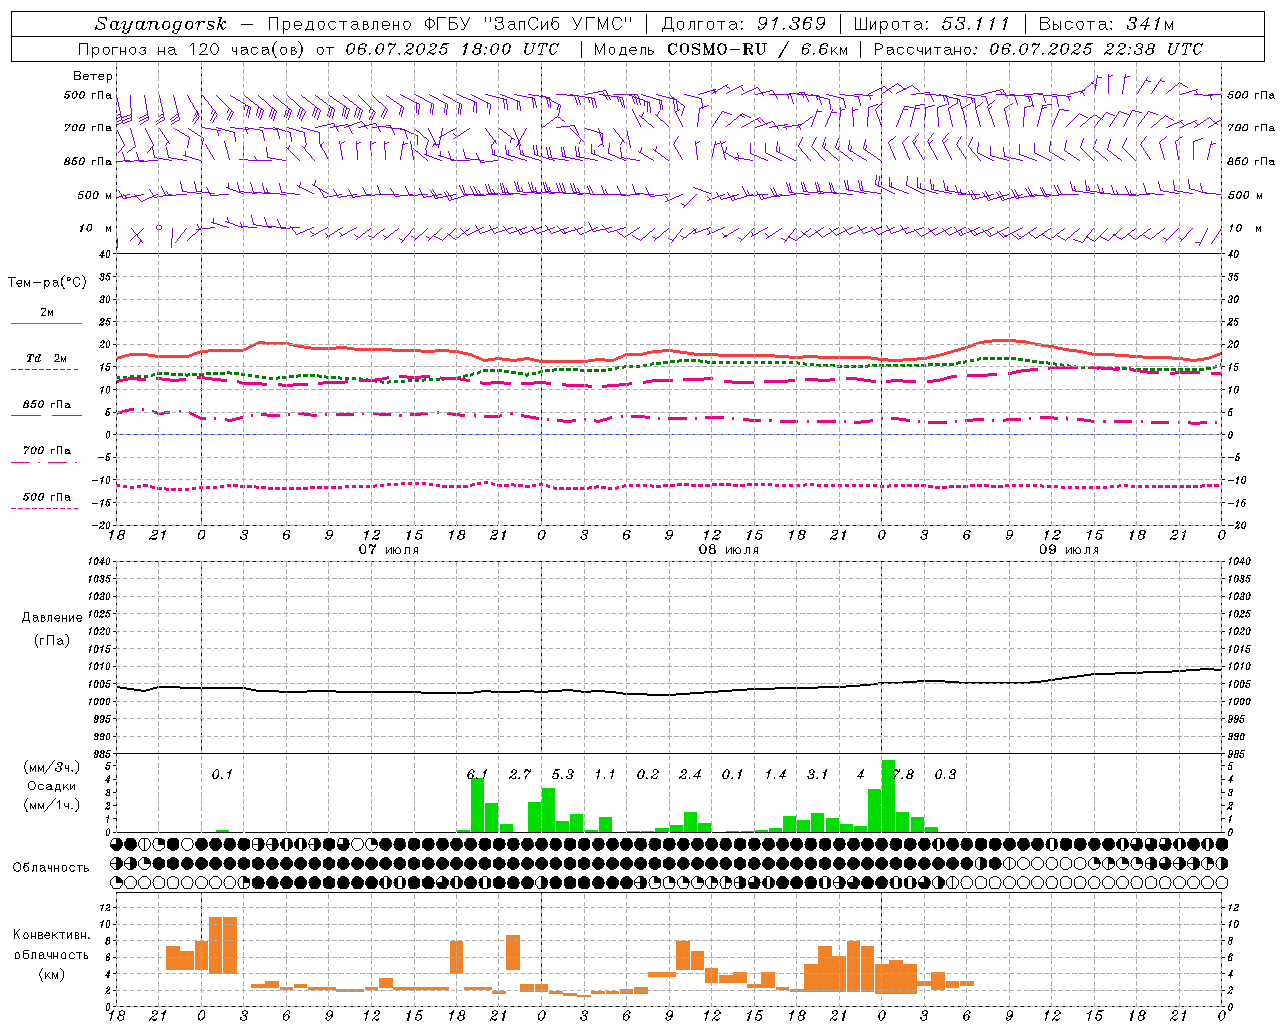Click the 850 гПа temperature legend label

[47, 405]
